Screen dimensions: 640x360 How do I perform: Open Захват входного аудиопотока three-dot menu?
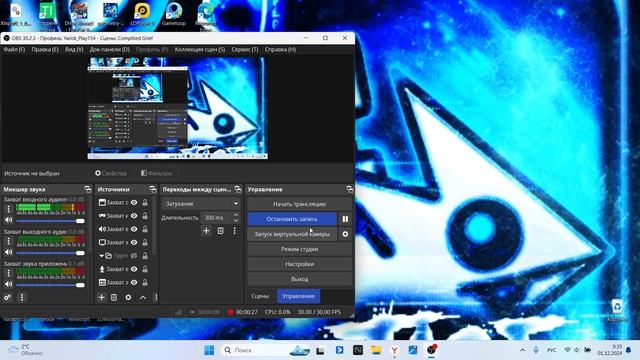(x=9, y=209)
